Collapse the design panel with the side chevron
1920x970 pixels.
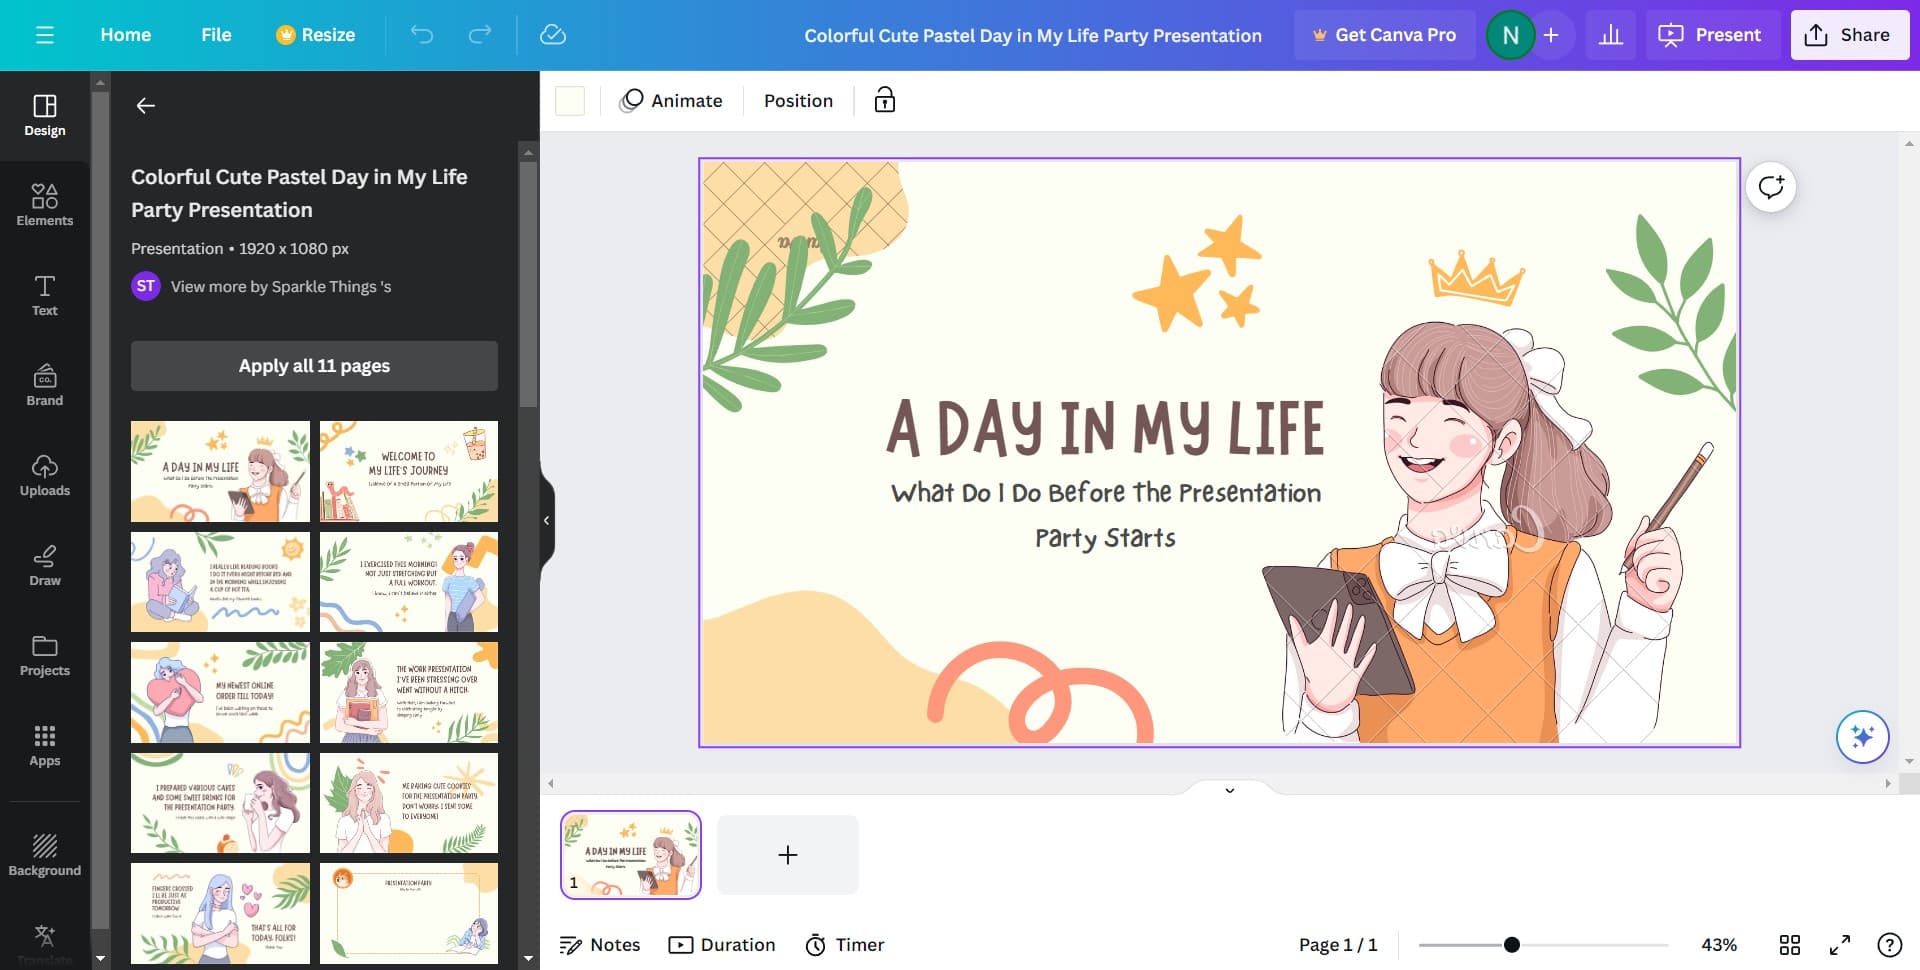(x=547, y=520)
